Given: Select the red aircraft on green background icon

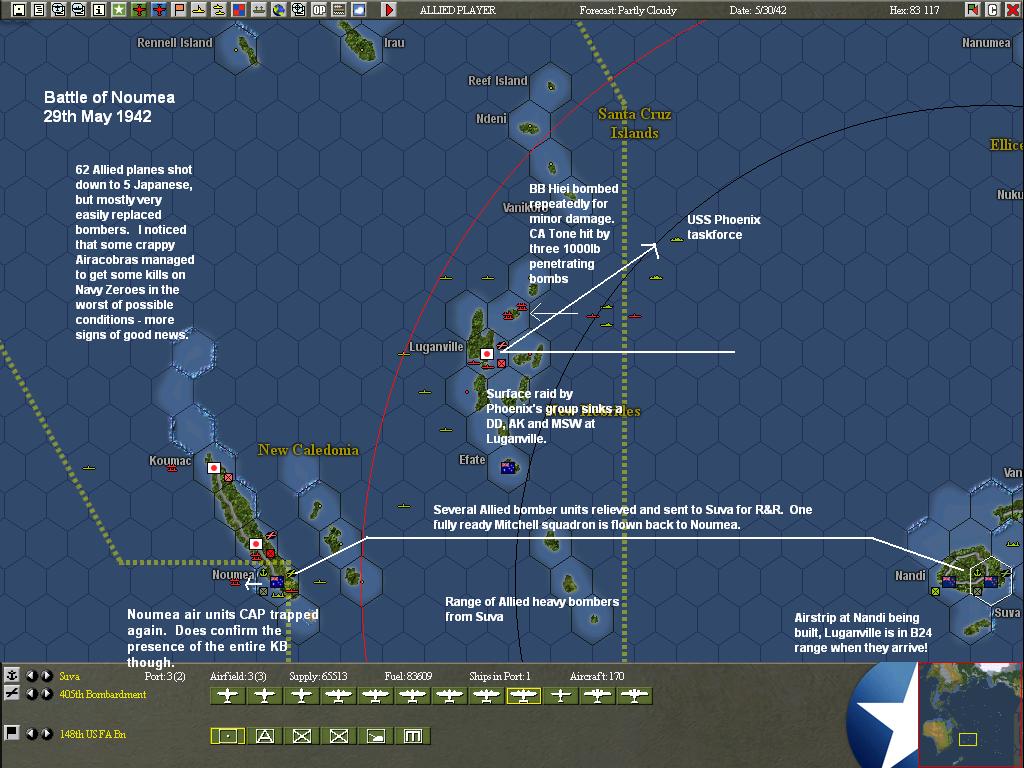Looking at the screenshot, I should point(139,10).
